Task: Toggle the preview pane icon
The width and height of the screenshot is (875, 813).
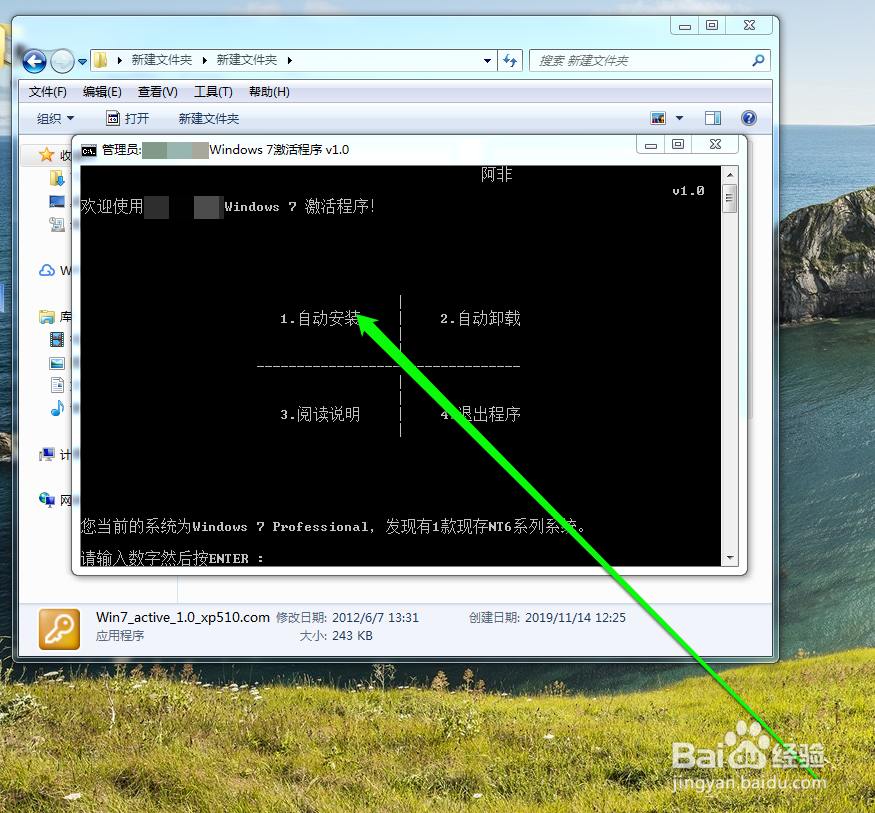Action: [x=713, y=118]
